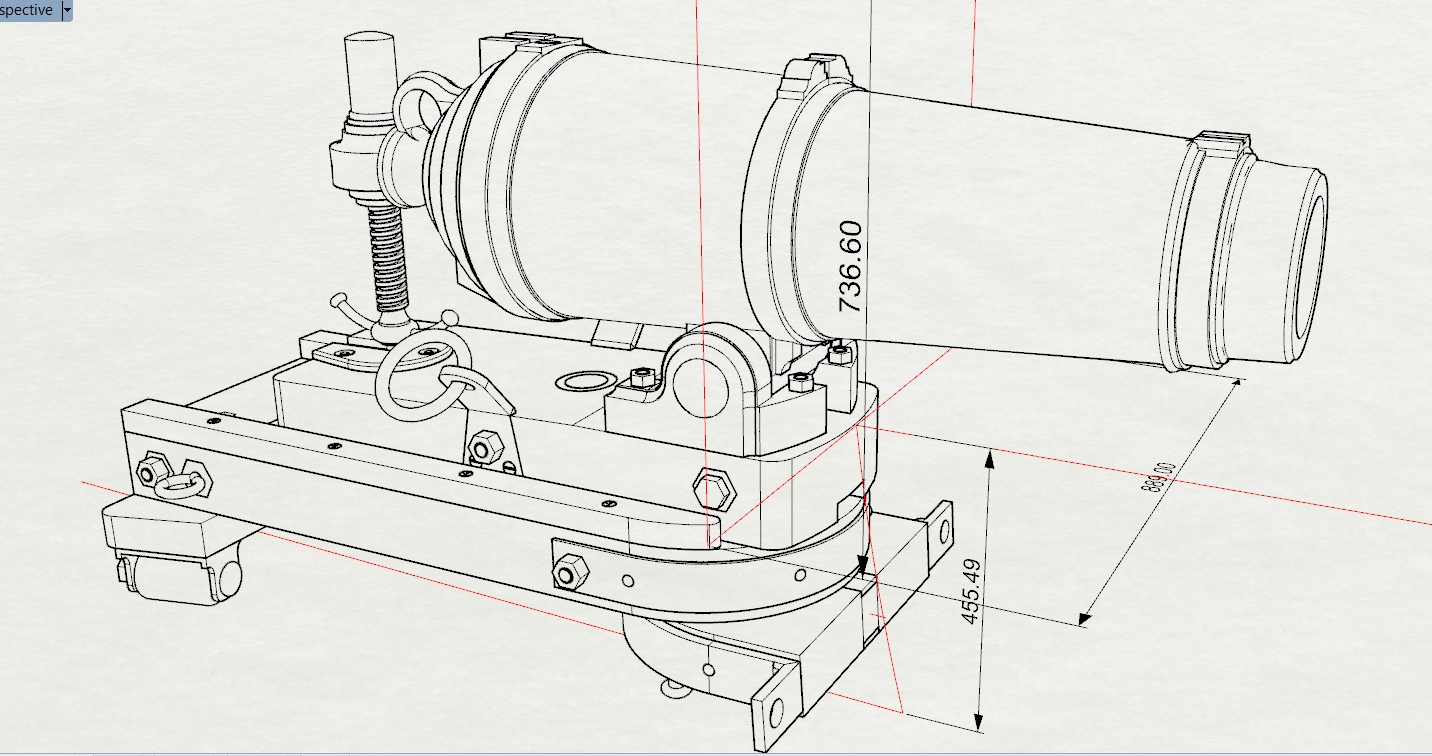Click the Perspective viewport title label
Viewport: 1432px width, 756px height.
28,10
